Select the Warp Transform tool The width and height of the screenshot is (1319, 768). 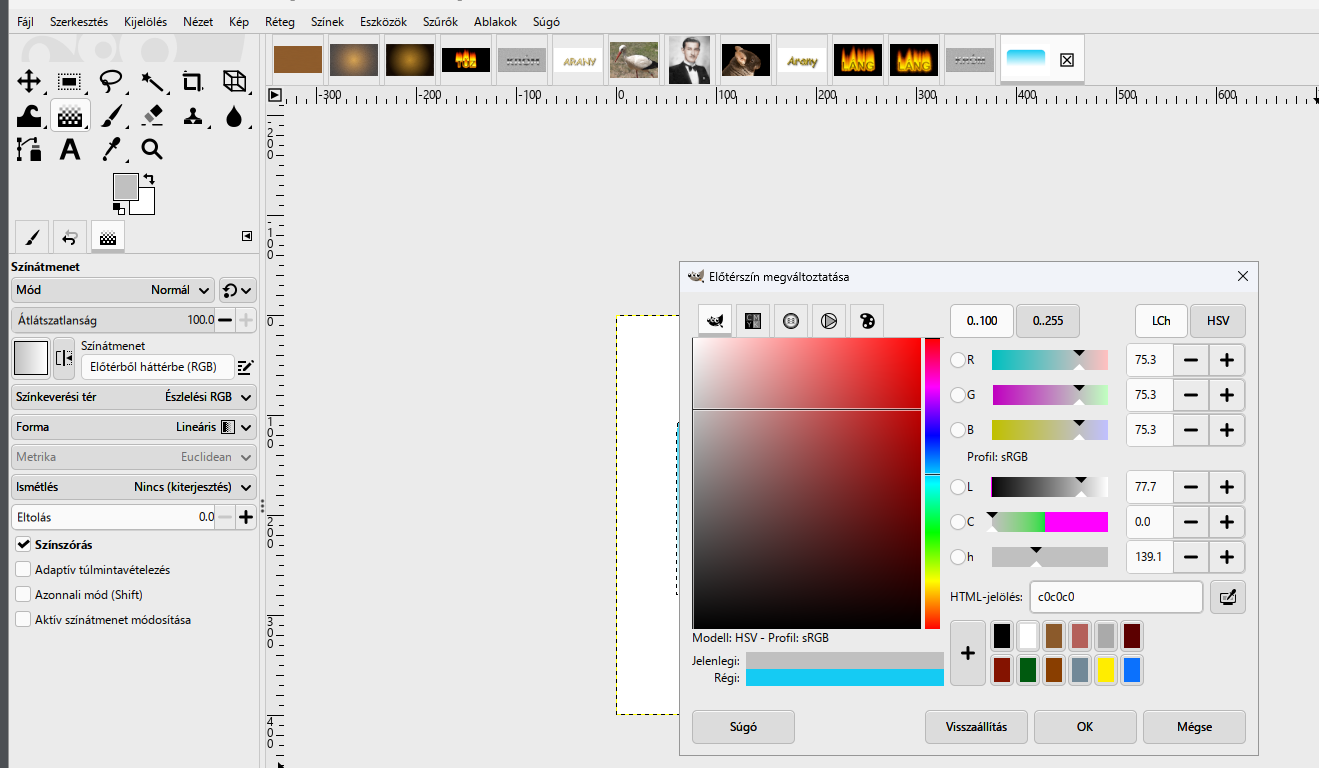pyautogui.click(x=28, y=116)
